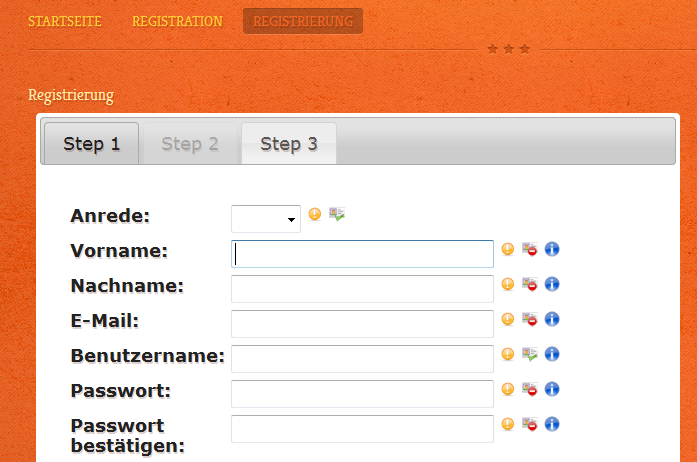The image size is (697, 462).
Task: Click the orange warning icon next to E-Mail
Action: coord(508,319)
